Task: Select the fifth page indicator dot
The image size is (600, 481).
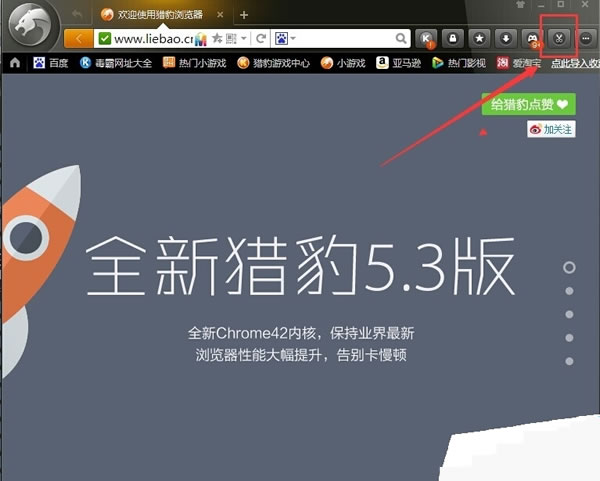Action: (569, 361)
